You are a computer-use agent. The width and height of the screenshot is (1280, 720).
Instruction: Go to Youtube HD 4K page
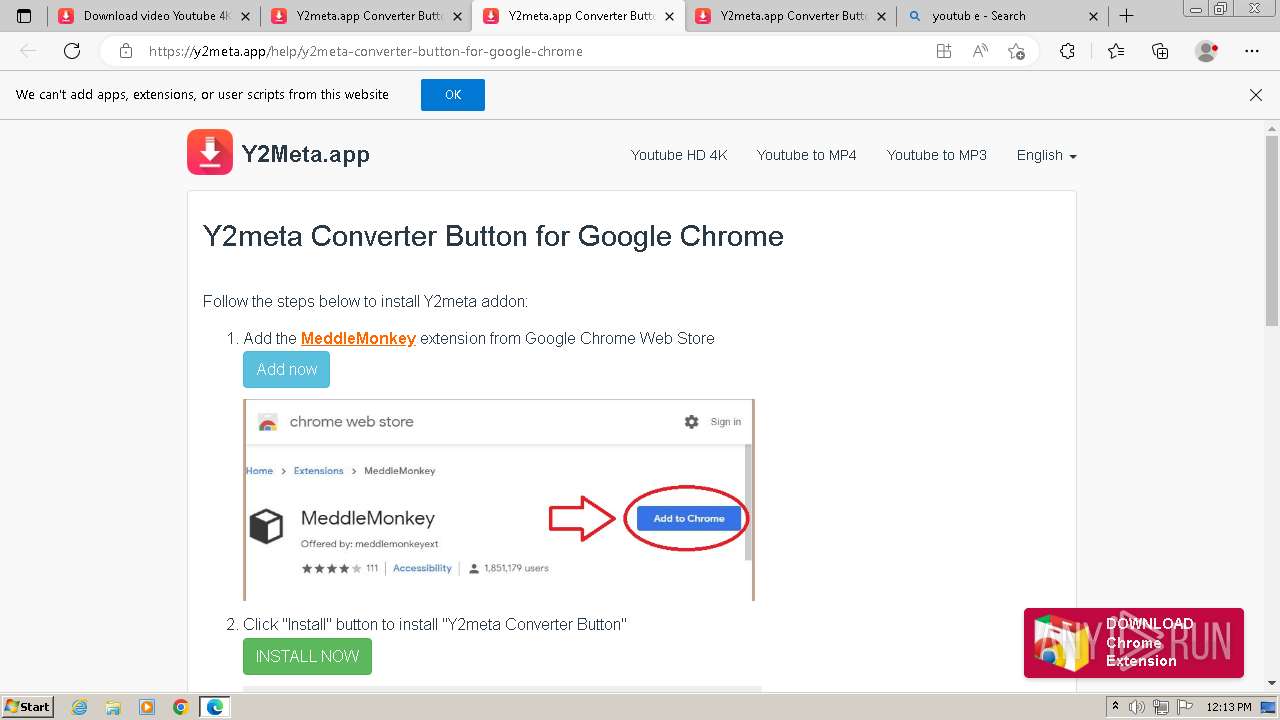pos(679,155)
